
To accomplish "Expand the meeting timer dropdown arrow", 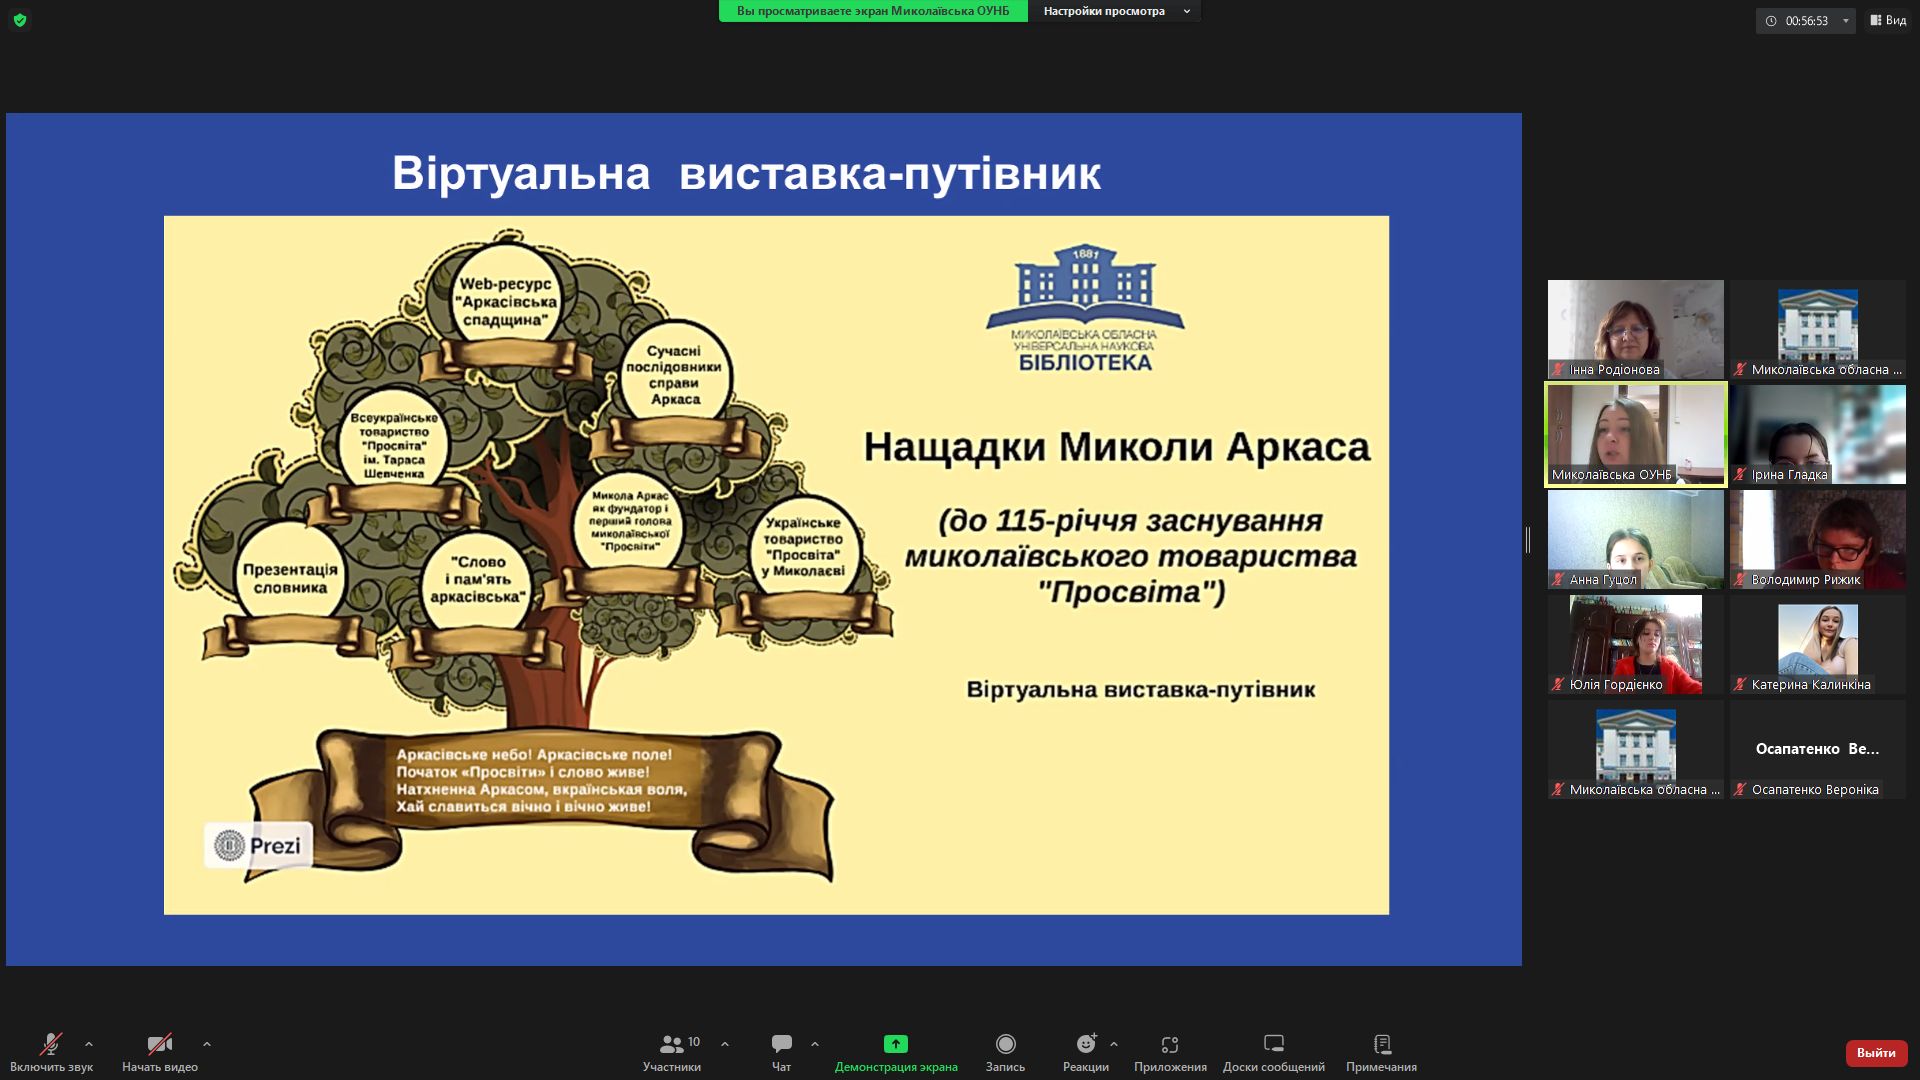I will click(1846, 21).
